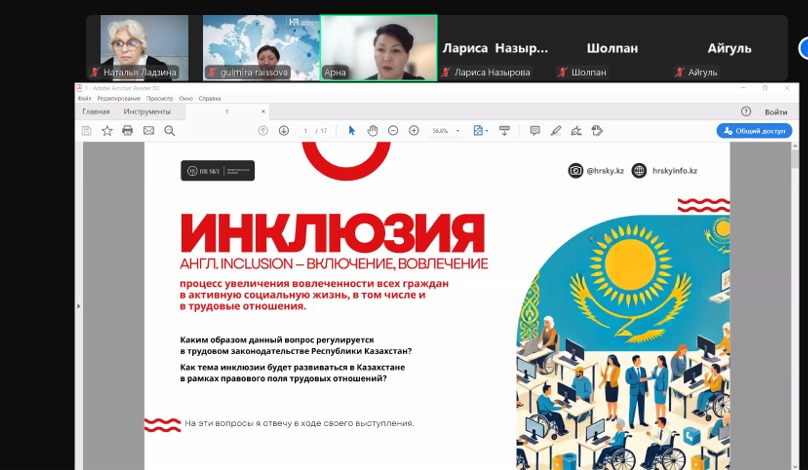Add a comment with the note icon
808x470 pixels.
(535, 130)
